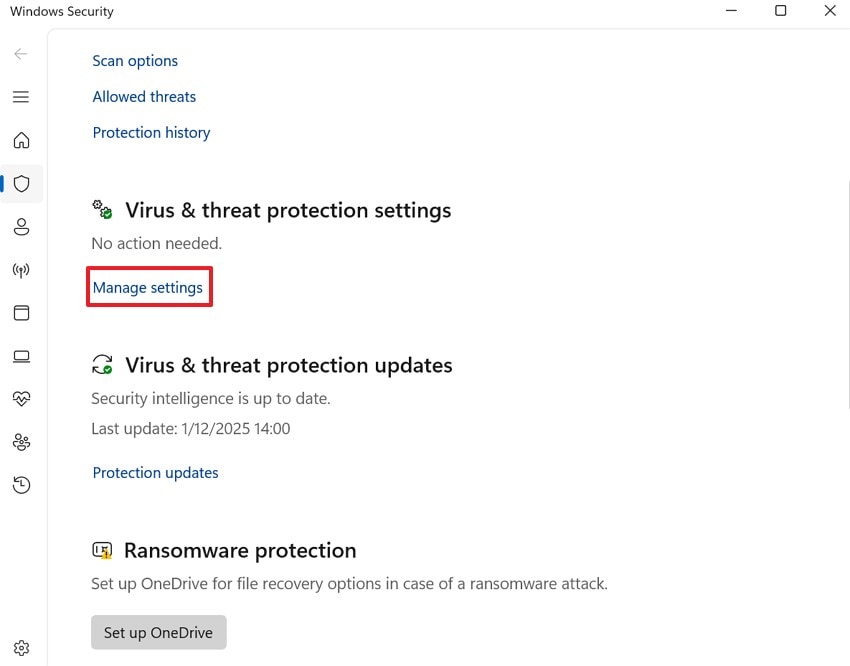Open Family options in the sidebar
The width and height of the screenshot is (850, 666).
point(21,442)
